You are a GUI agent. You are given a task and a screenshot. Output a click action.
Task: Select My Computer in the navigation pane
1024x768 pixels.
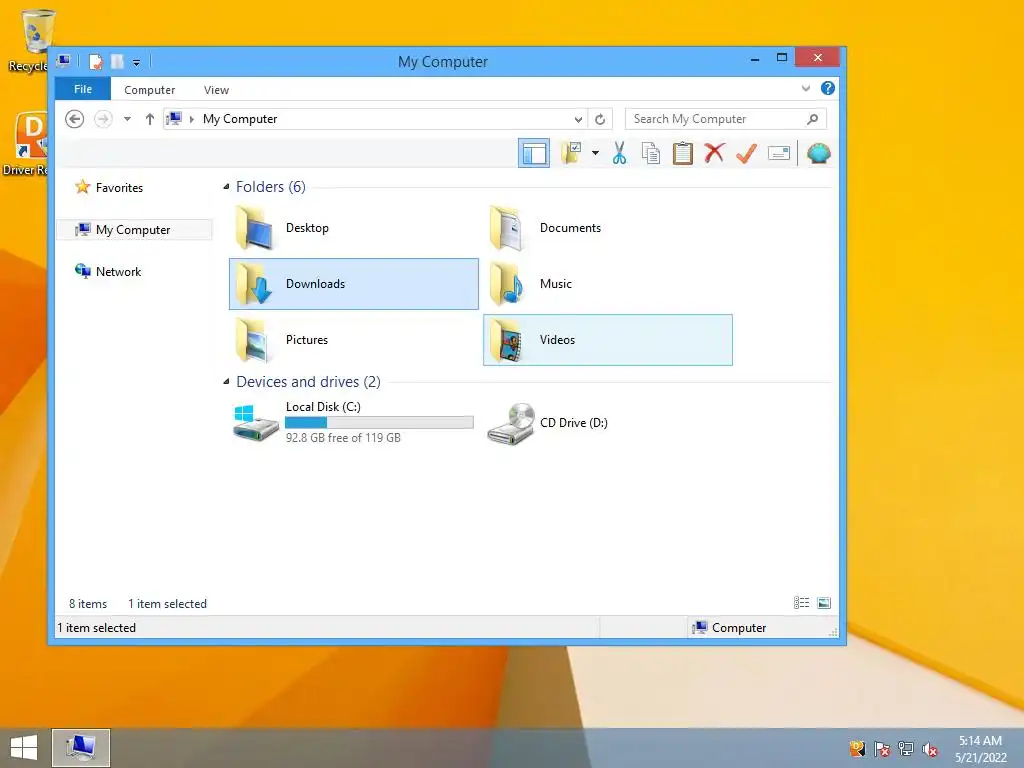(134, 230)
